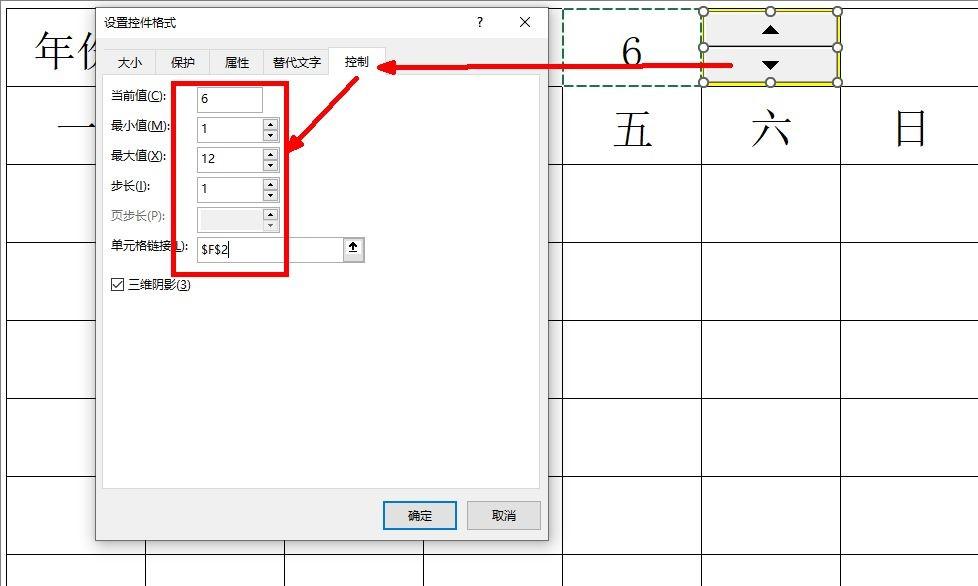Increase 最大值 with the up arrow
The image size is (978, 586).
271,154
